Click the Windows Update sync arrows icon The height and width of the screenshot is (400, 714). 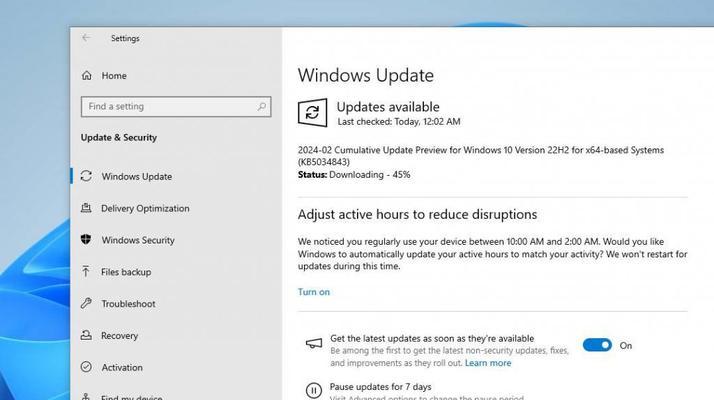coord(86,176)
